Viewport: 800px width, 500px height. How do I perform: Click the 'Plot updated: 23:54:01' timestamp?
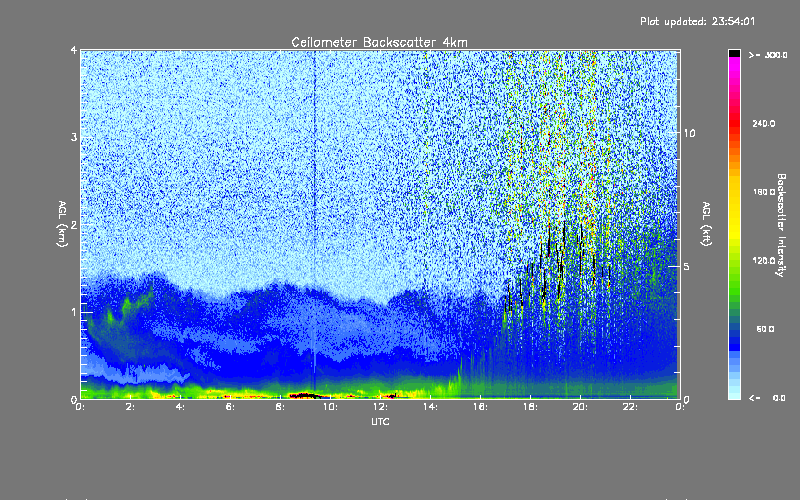click(x=697, y=21)
